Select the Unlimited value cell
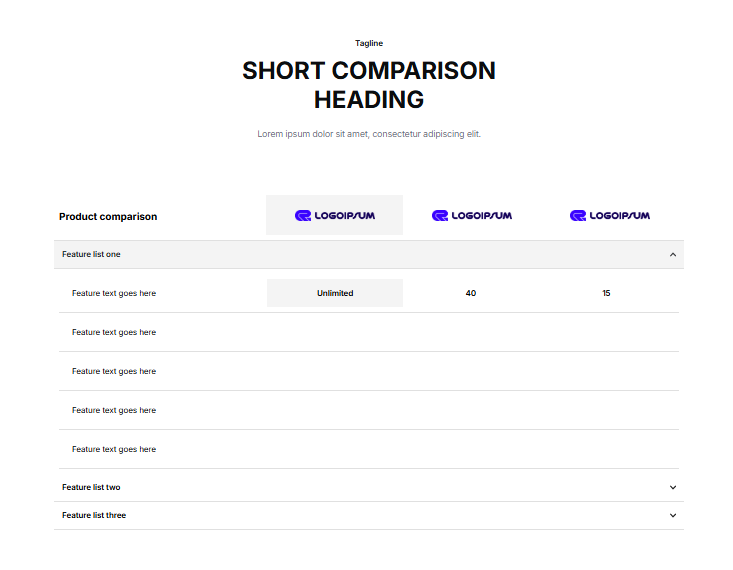This screenshot has width=733, height=570. 335,293
